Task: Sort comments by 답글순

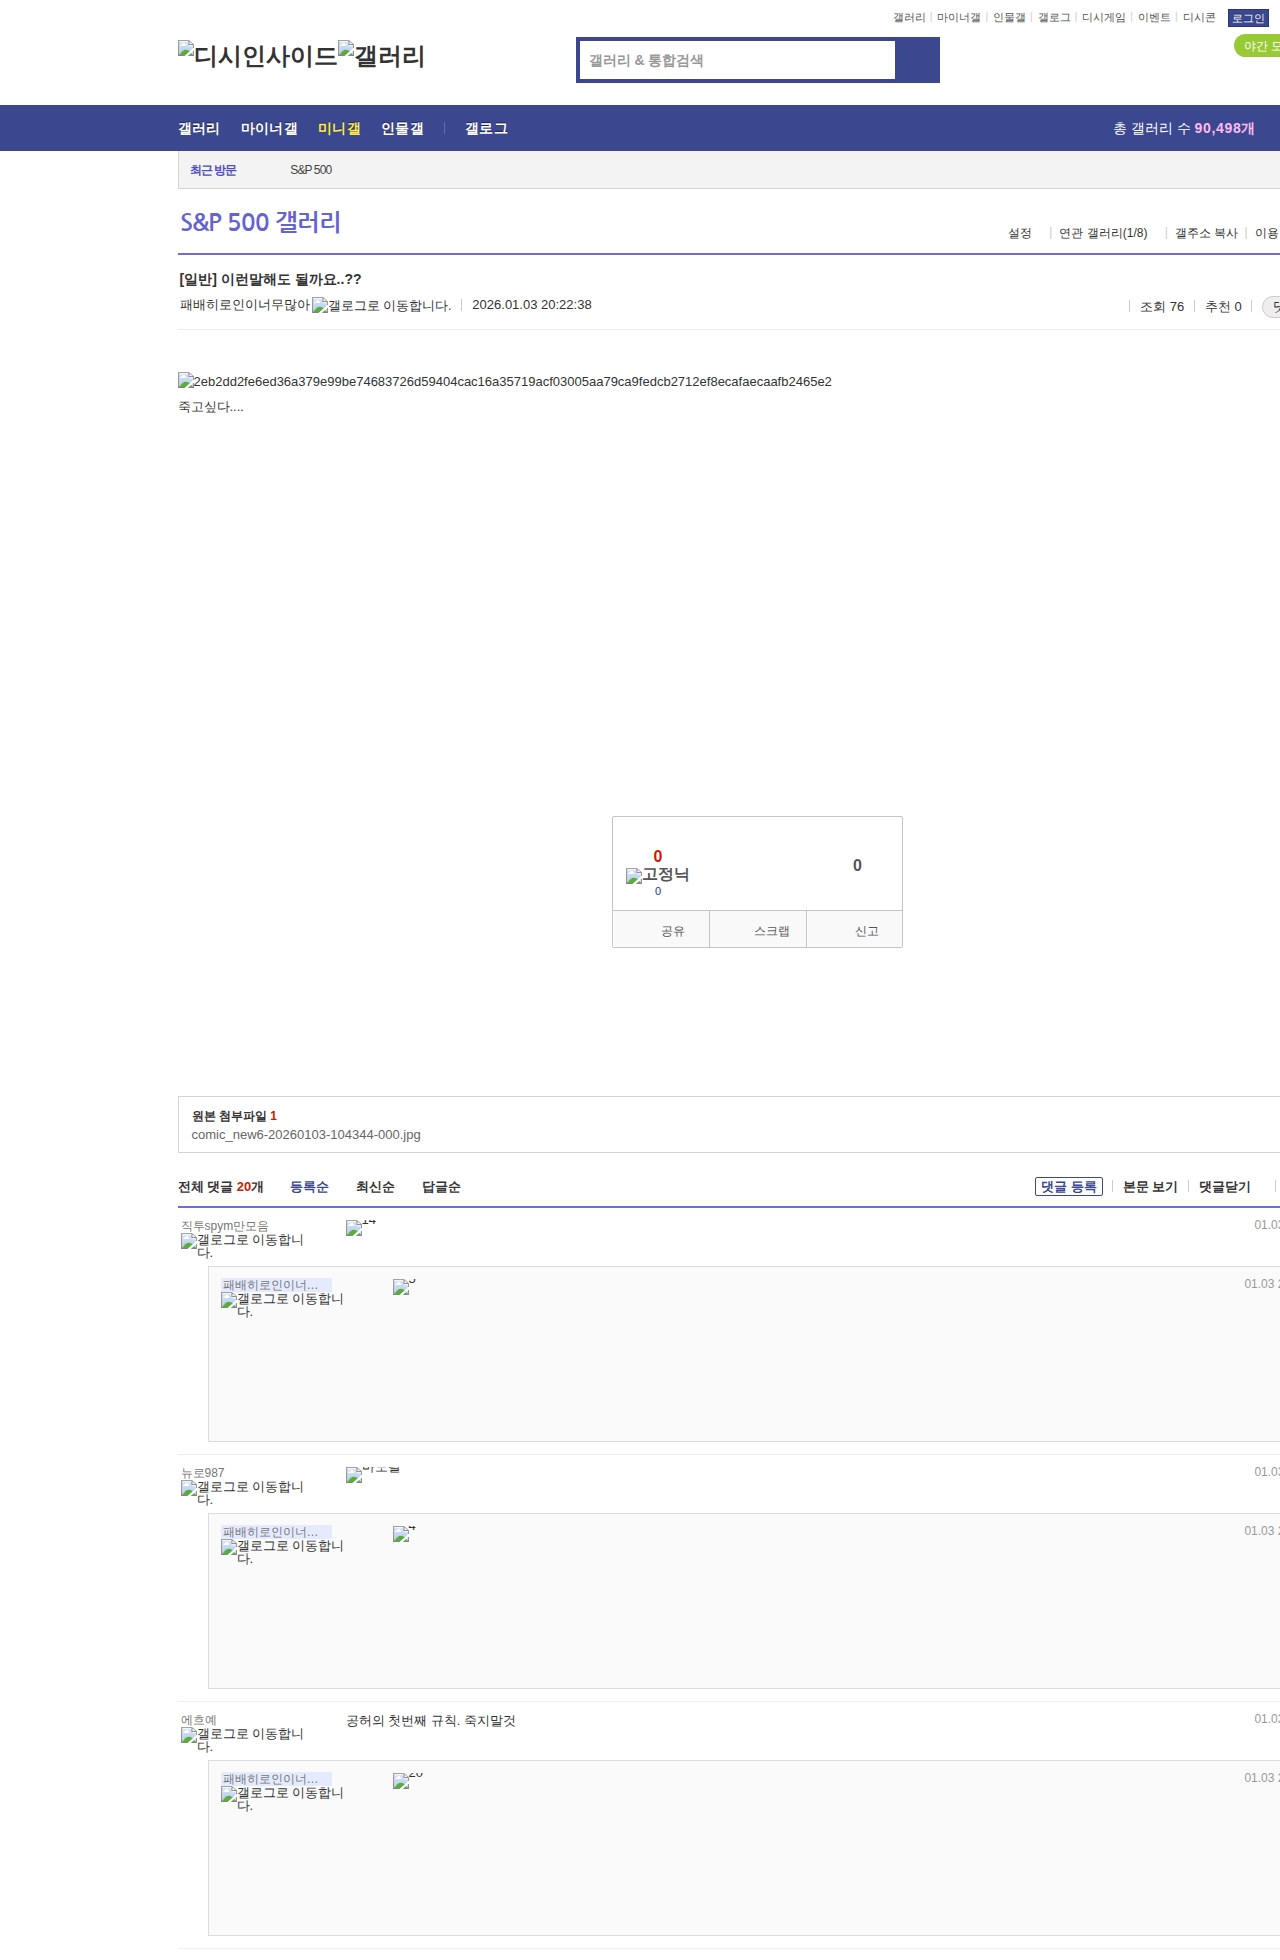Action: click(441, 1187)
